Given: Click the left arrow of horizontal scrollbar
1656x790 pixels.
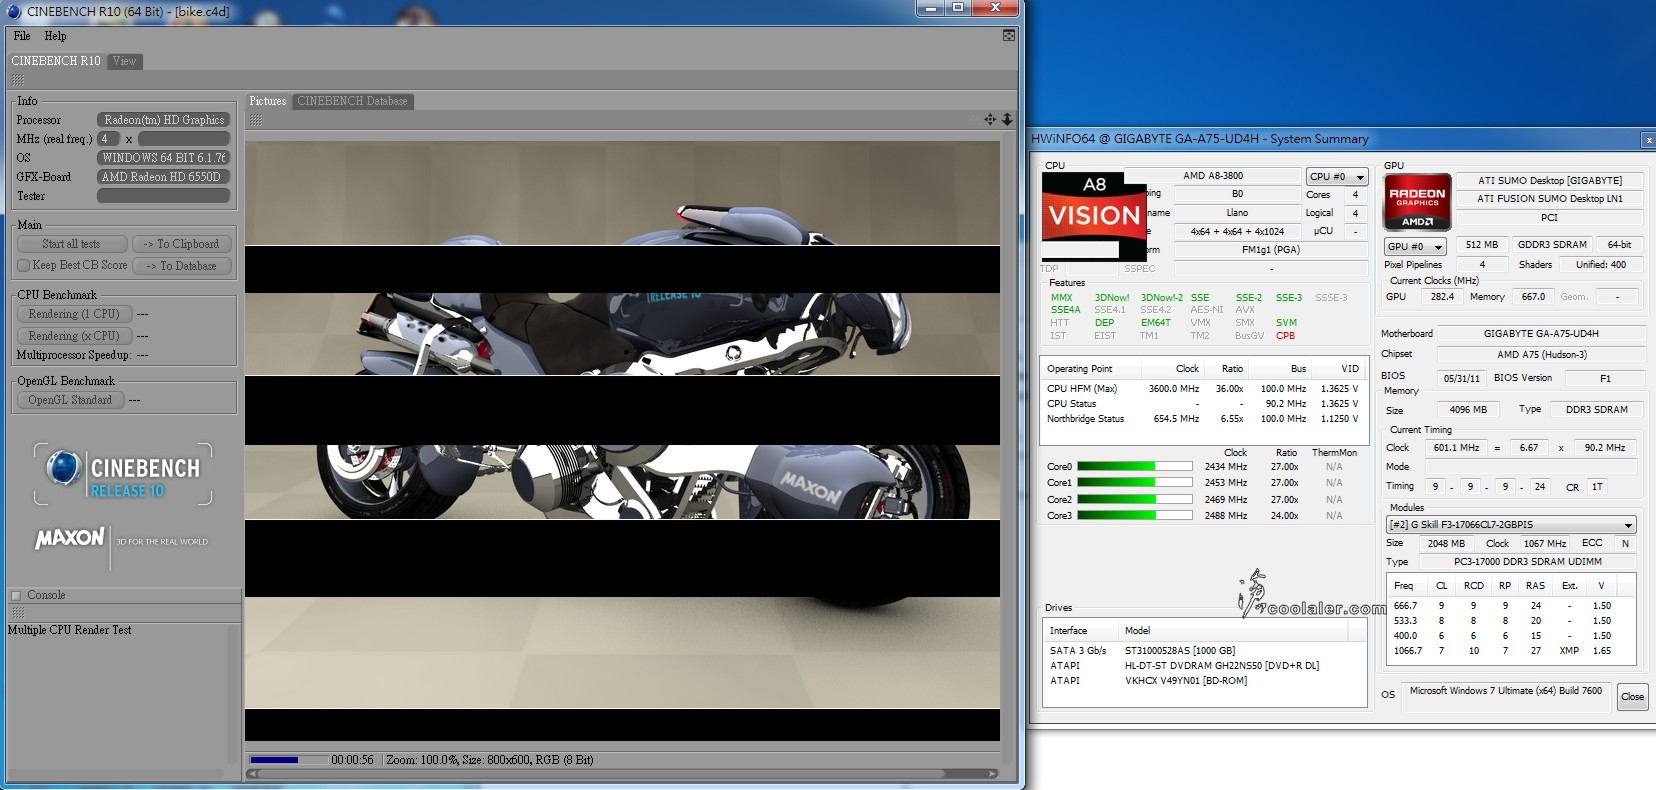Looking at the screenshot, I should coord(253,773).
